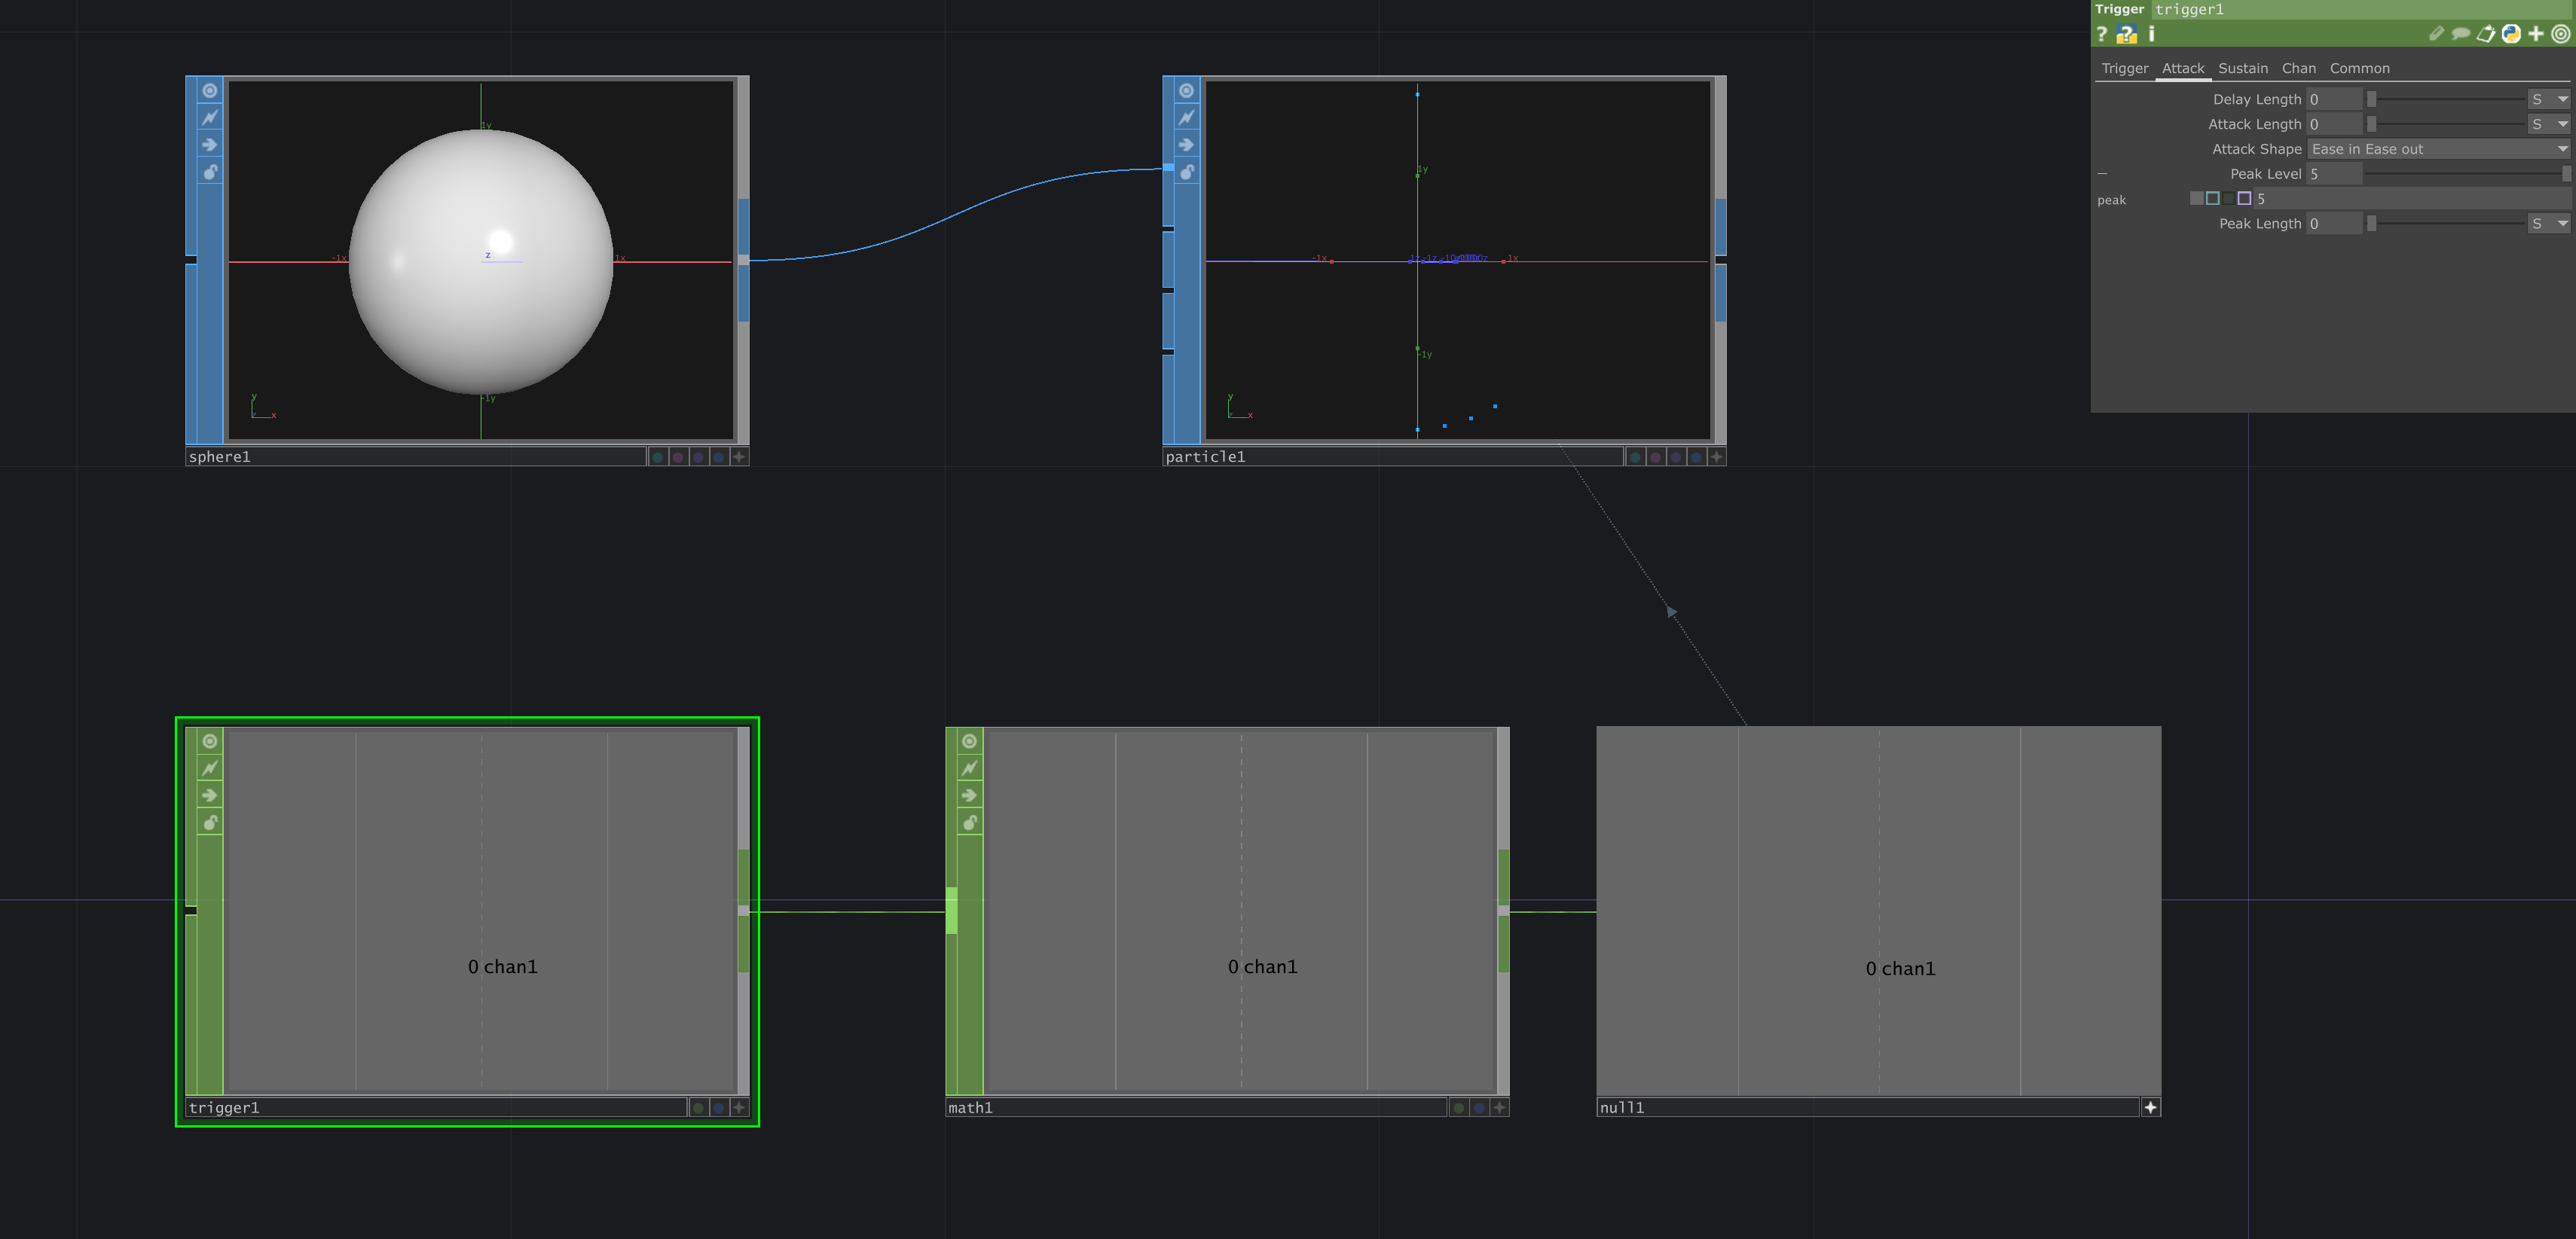
Task: Toggle the viewer flag on sphere1 node
Action: pyautogui.click(x=210, y=91)
